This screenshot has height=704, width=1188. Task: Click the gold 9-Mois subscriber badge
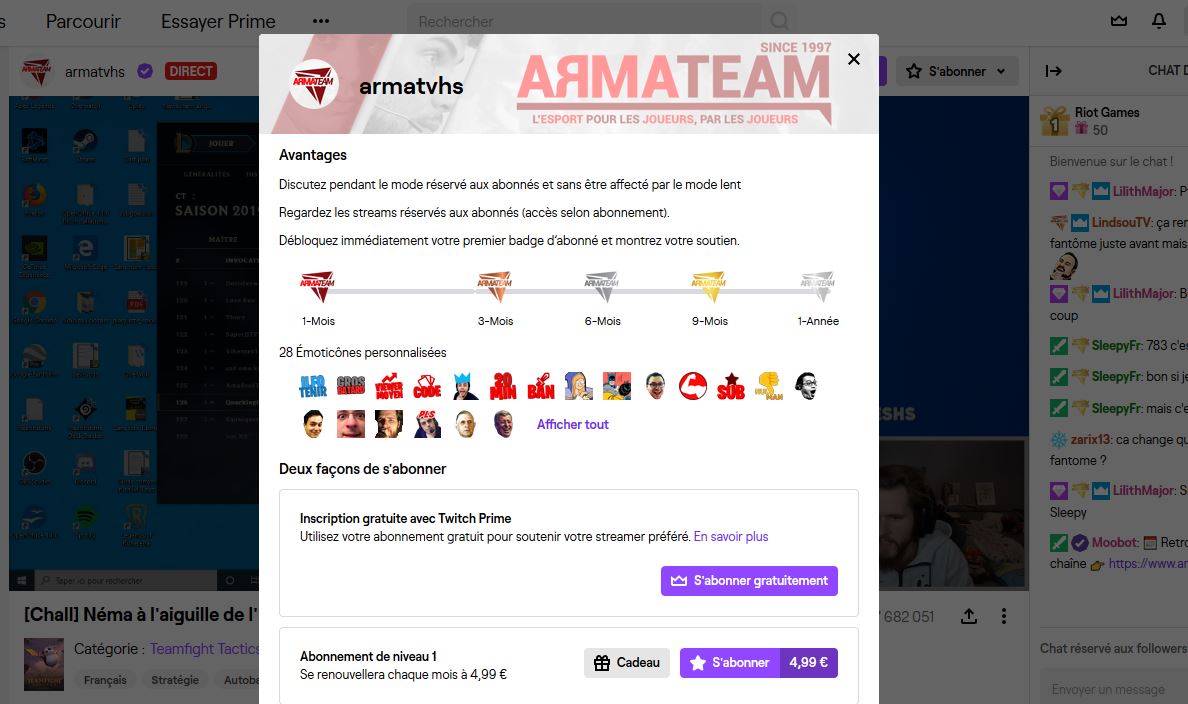click(709, 286)
